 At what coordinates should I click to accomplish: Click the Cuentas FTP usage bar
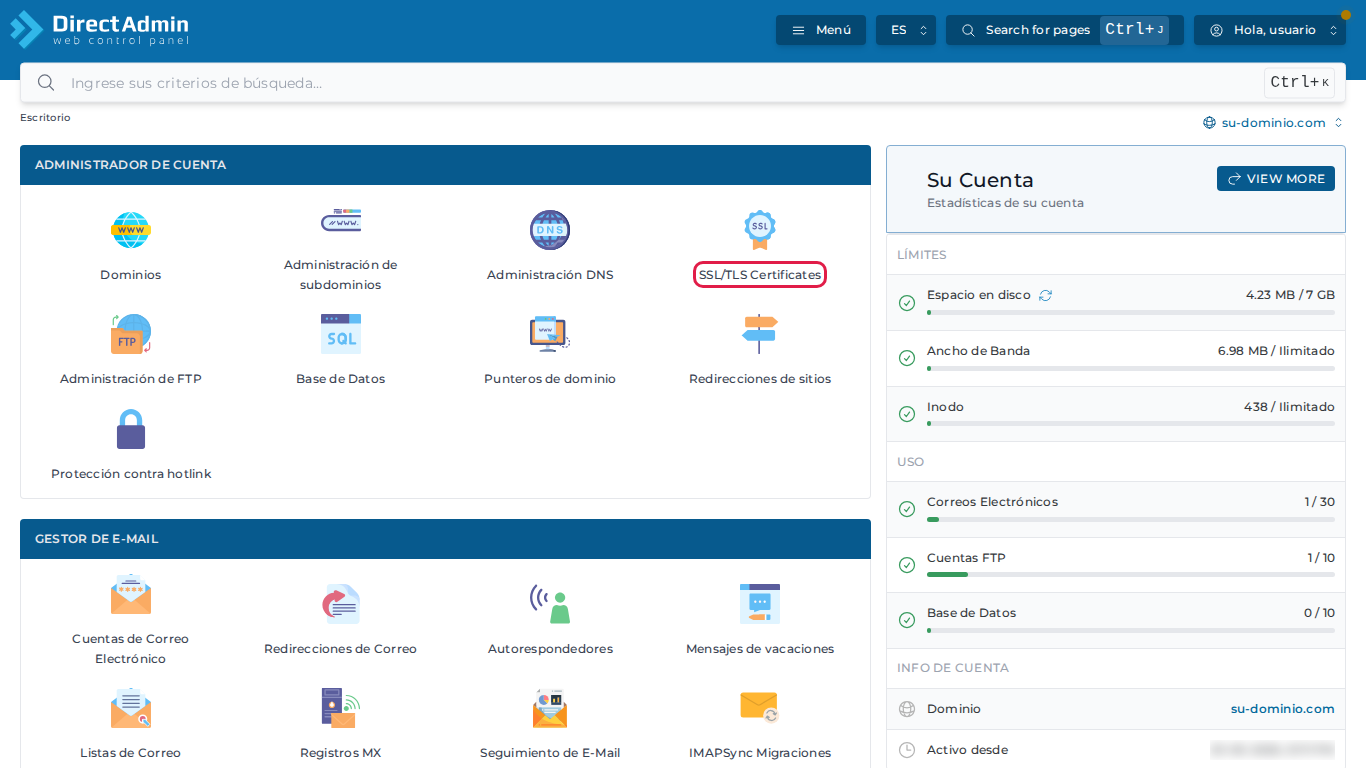1131,575
